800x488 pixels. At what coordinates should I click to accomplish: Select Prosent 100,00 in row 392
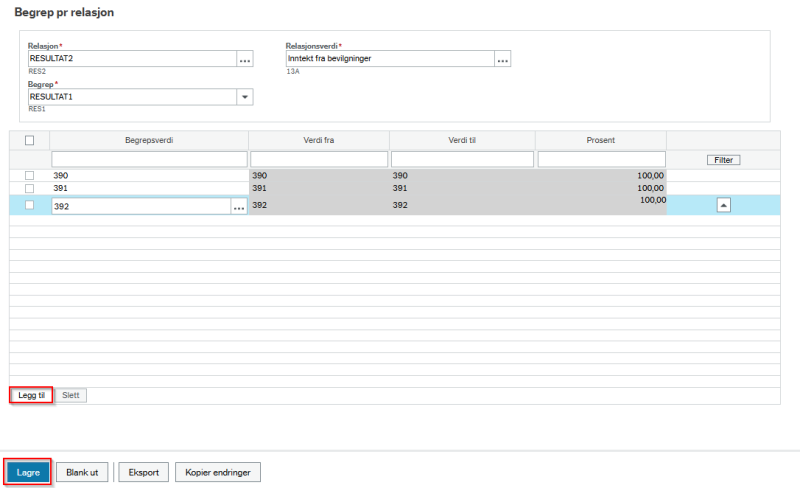click(601, 205)
